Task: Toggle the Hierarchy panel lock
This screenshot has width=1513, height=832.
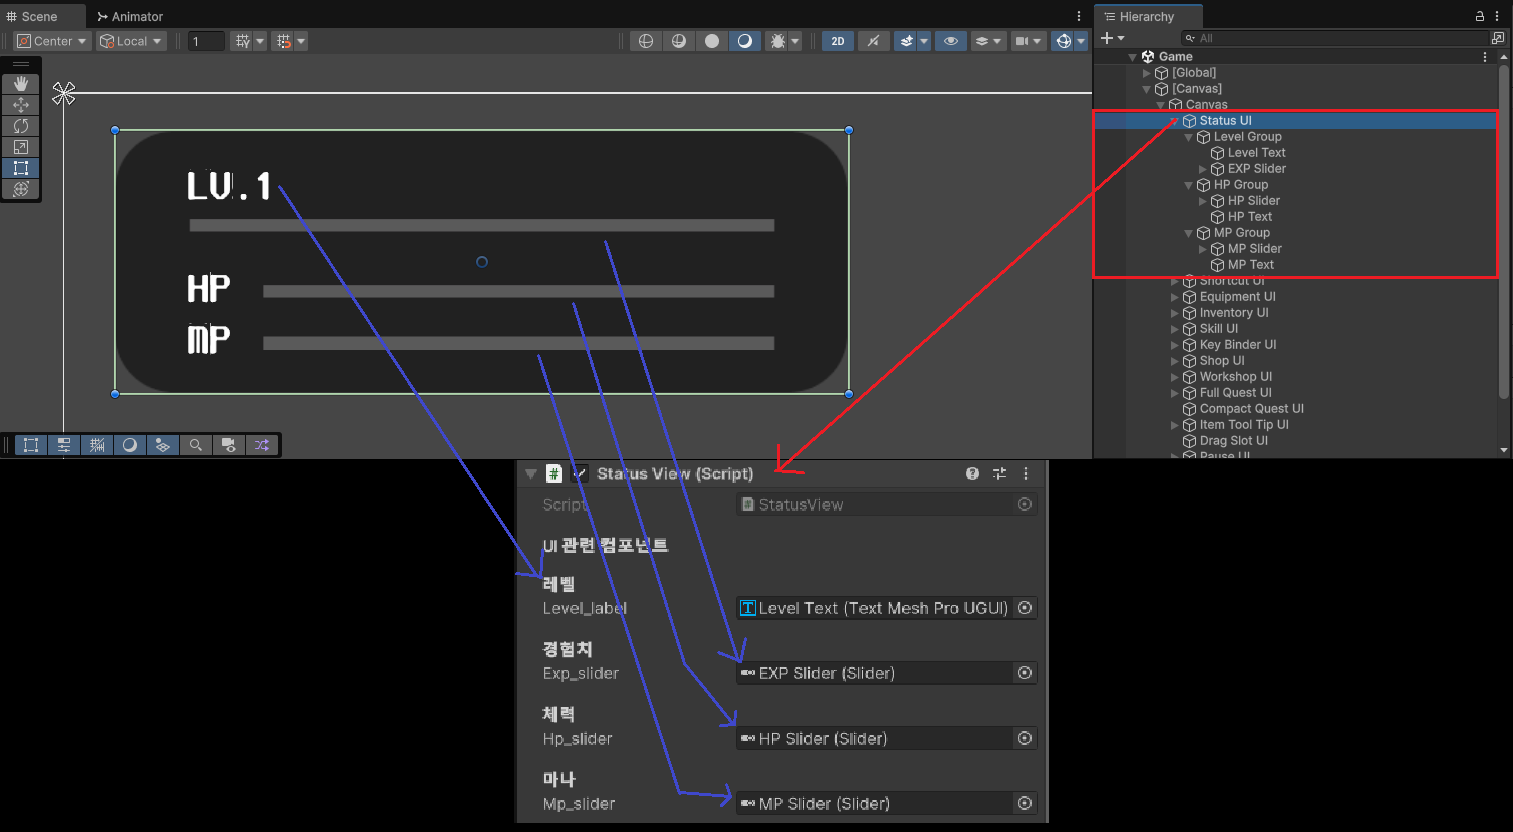Action: point(1480,16)
